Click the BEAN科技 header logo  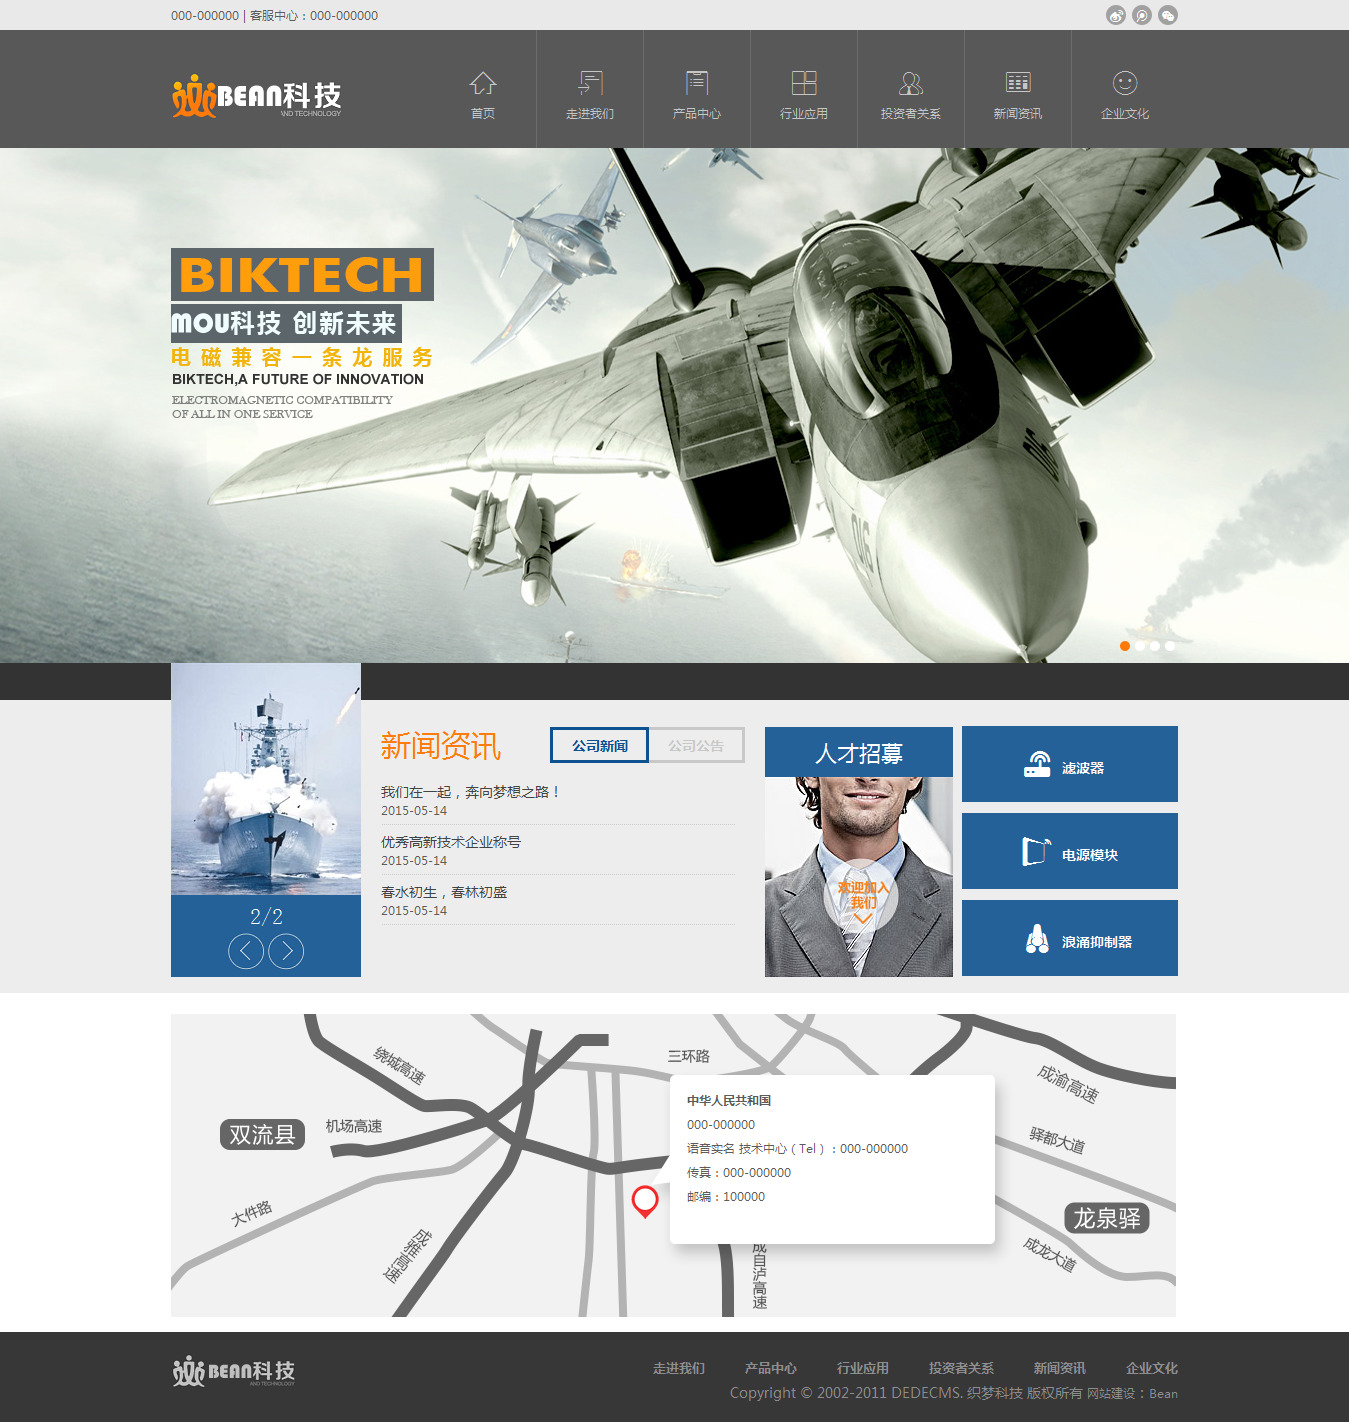257,96
